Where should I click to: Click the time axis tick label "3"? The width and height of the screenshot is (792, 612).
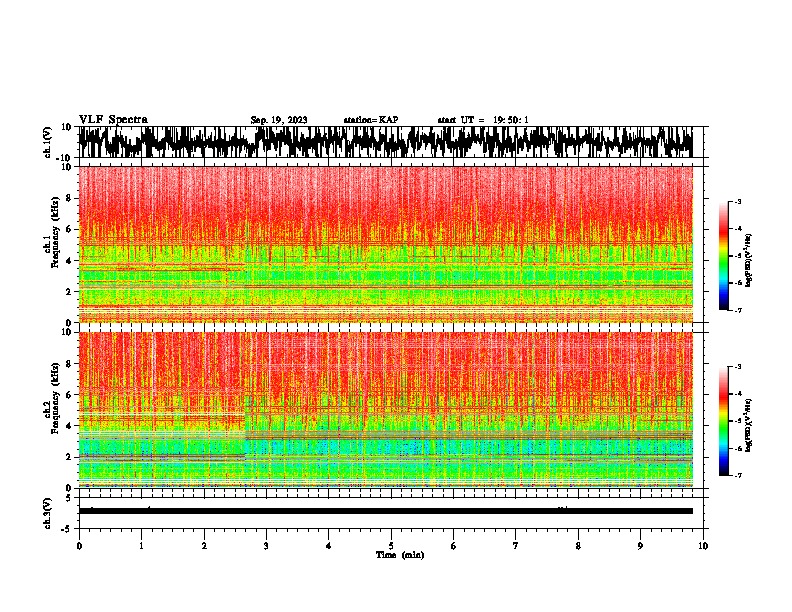[x=266, y=546]
